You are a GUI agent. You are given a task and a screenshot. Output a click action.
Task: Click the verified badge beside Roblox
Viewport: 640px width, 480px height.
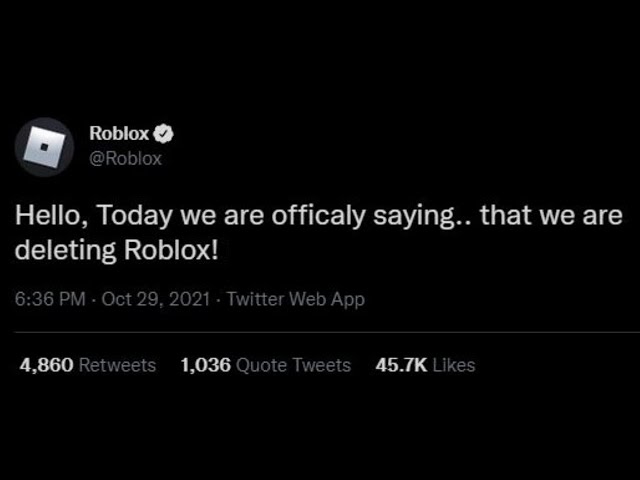161,134
